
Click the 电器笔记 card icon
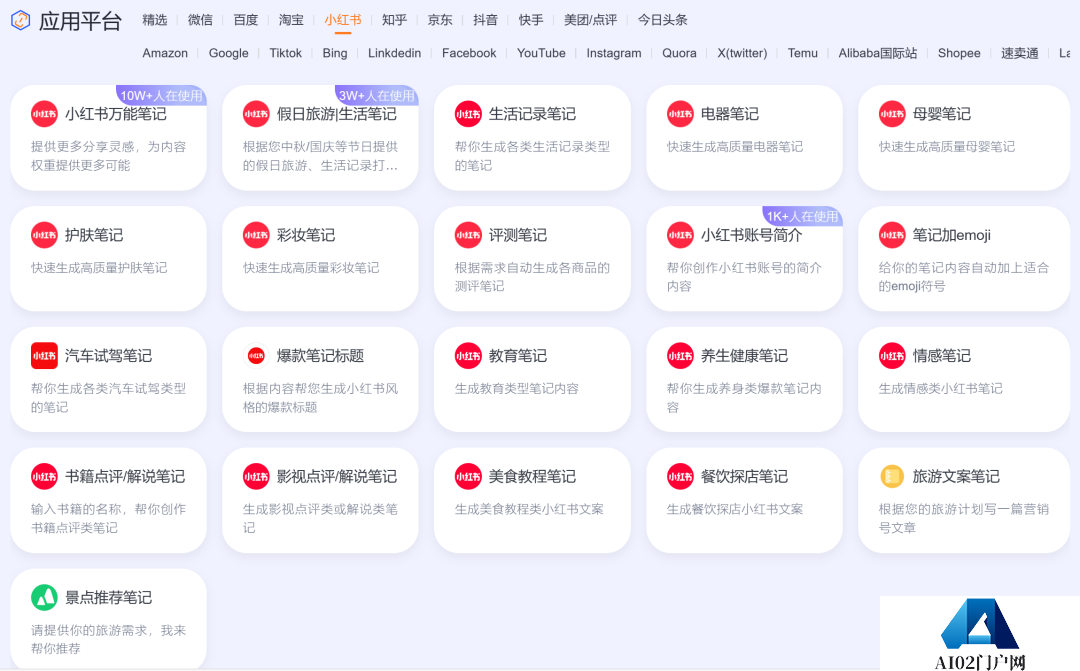(681, 114)
